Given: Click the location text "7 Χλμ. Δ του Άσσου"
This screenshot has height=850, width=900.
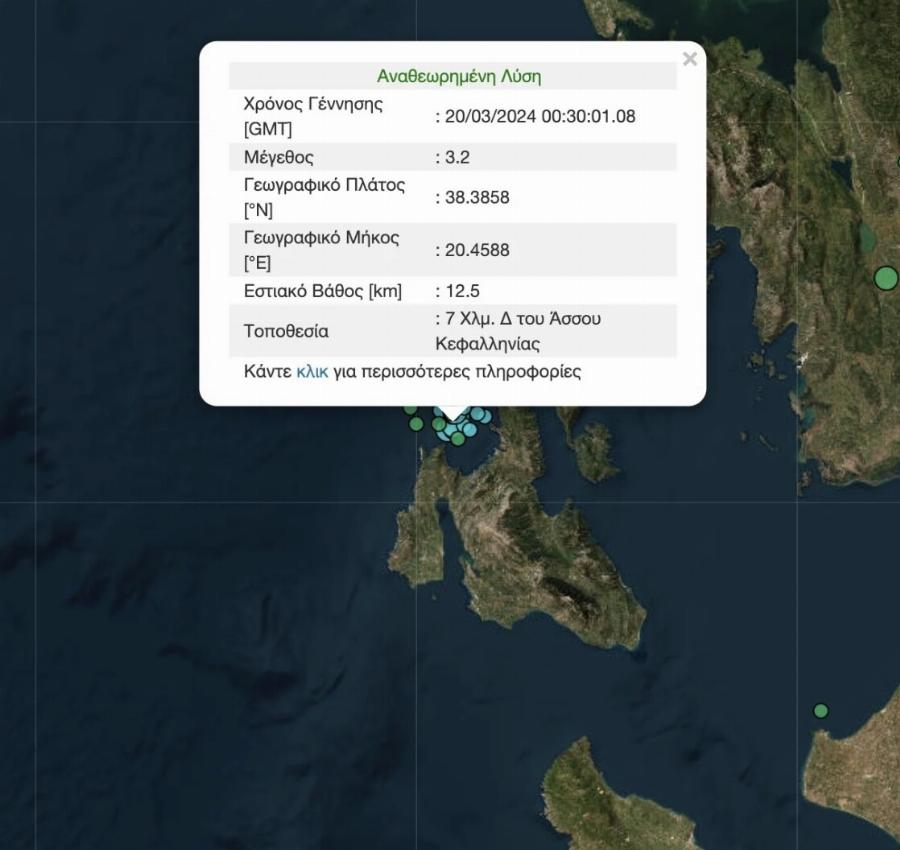Looking at the screenshot, I should [x=522, y=319].
